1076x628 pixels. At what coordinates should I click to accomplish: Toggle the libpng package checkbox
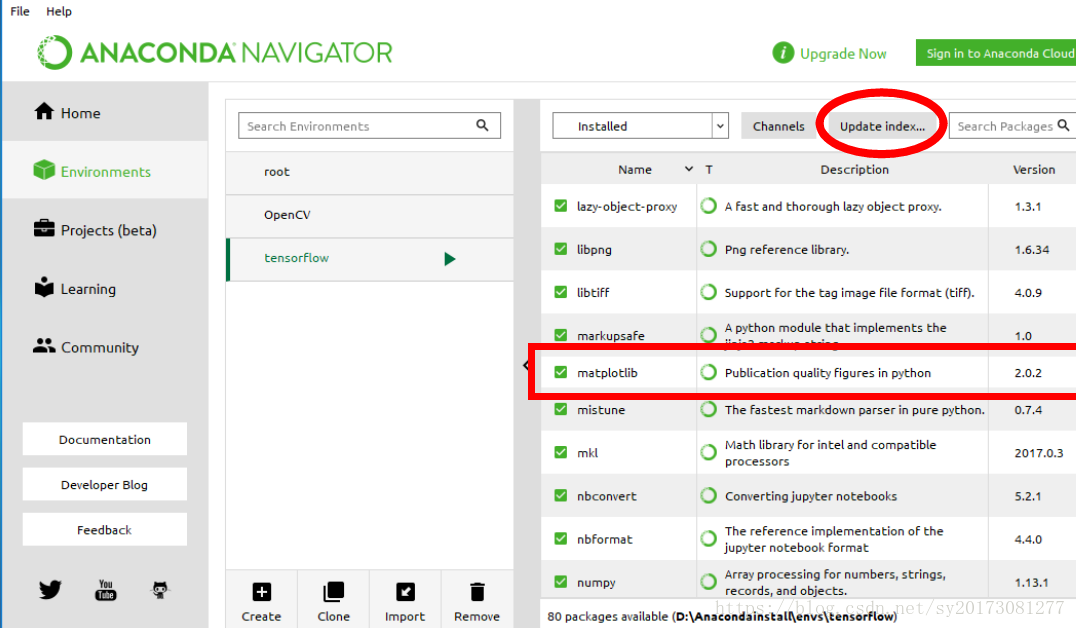tap(561, 248)
